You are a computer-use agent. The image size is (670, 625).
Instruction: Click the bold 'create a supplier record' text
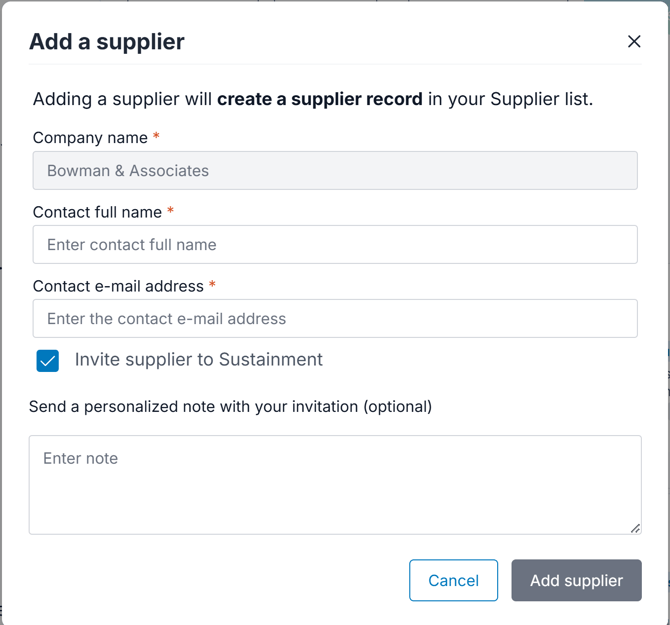320,100
